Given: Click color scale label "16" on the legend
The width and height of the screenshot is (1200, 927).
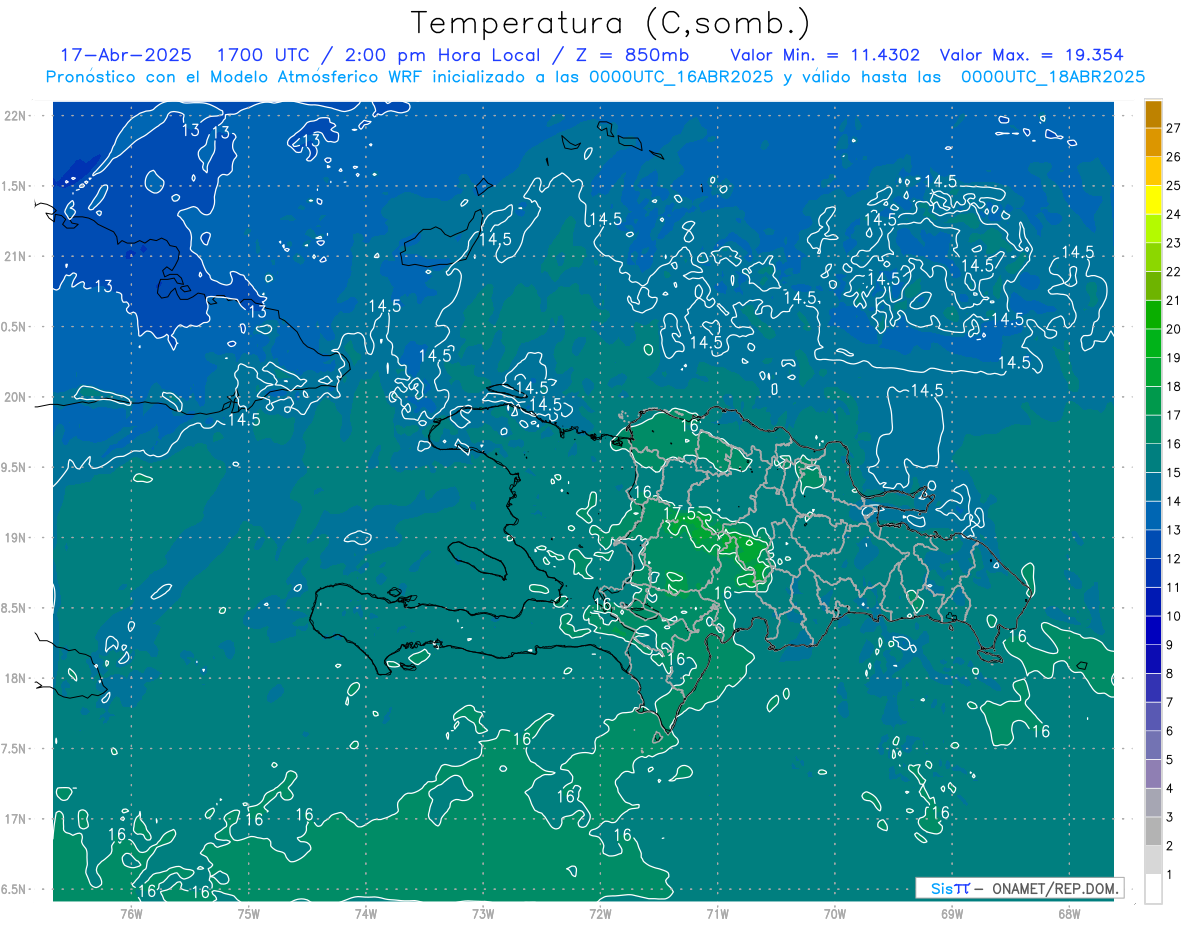Looking at the screenshot, I should (x=1173, y=444).
